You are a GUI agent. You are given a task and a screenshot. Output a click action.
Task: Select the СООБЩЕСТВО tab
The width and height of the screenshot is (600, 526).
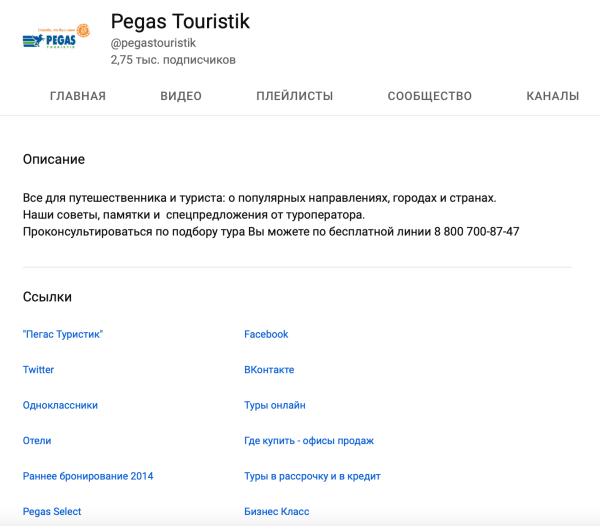tap(429, 96)
